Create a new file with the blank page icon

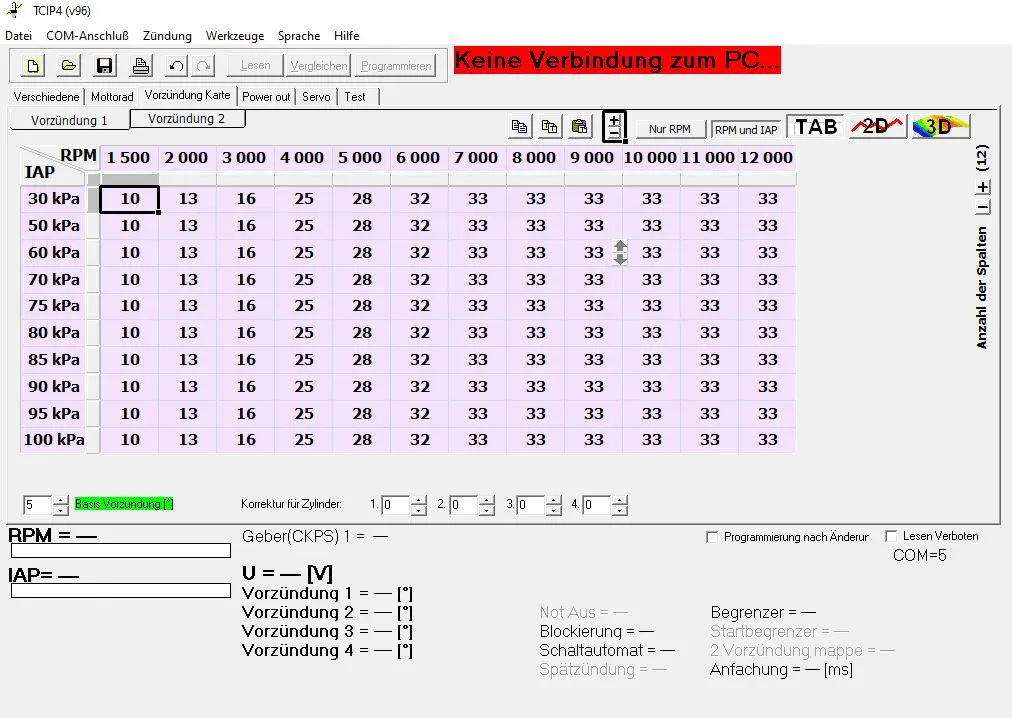tap(32, 65)
